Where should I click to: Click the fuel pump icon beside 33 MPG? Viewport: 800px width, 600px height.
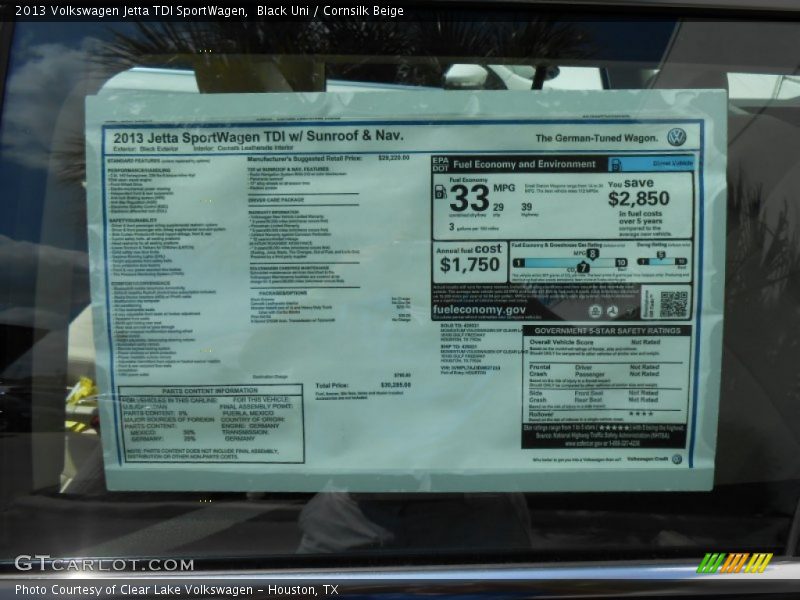440,191
